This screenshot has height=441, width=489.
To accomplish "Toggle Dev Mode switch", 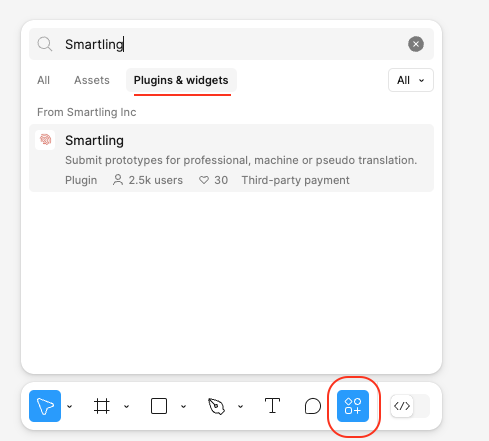I will click(x=410, y=406).
